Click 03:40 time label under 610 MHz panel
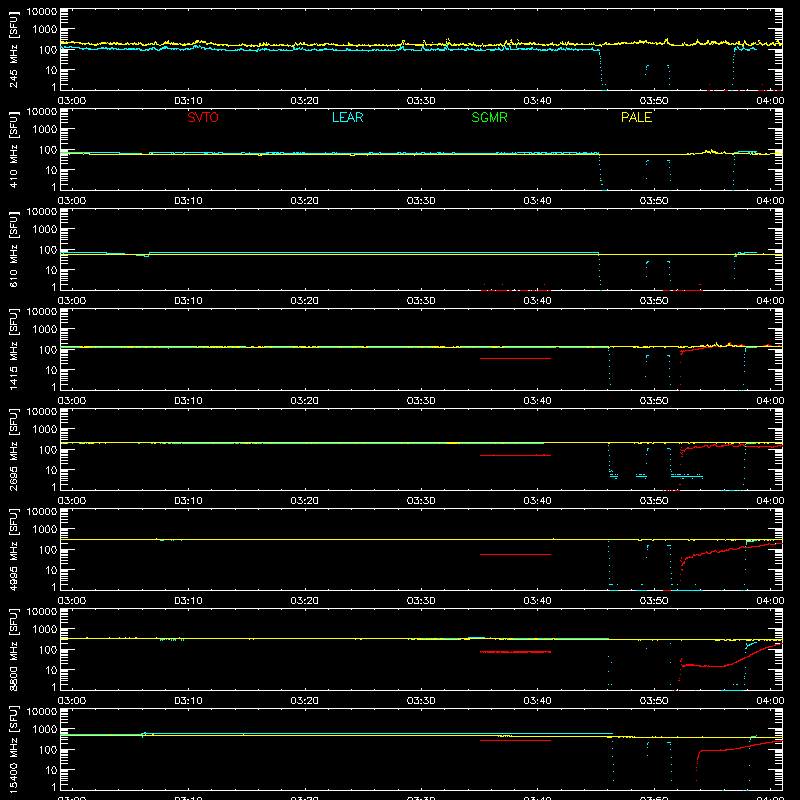The height and width of the screenshot is (800, 800). (537, 301)
